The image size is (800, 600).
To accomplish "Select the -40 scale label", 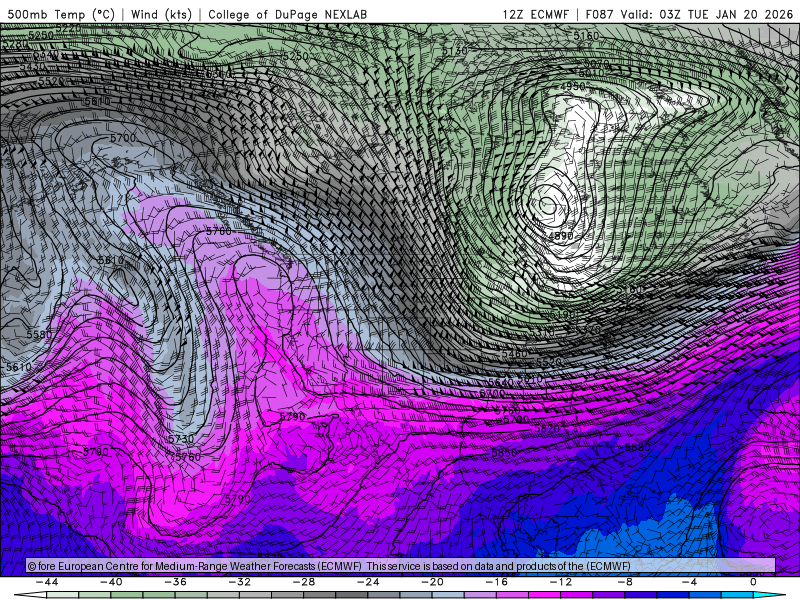I will [112, 582].
